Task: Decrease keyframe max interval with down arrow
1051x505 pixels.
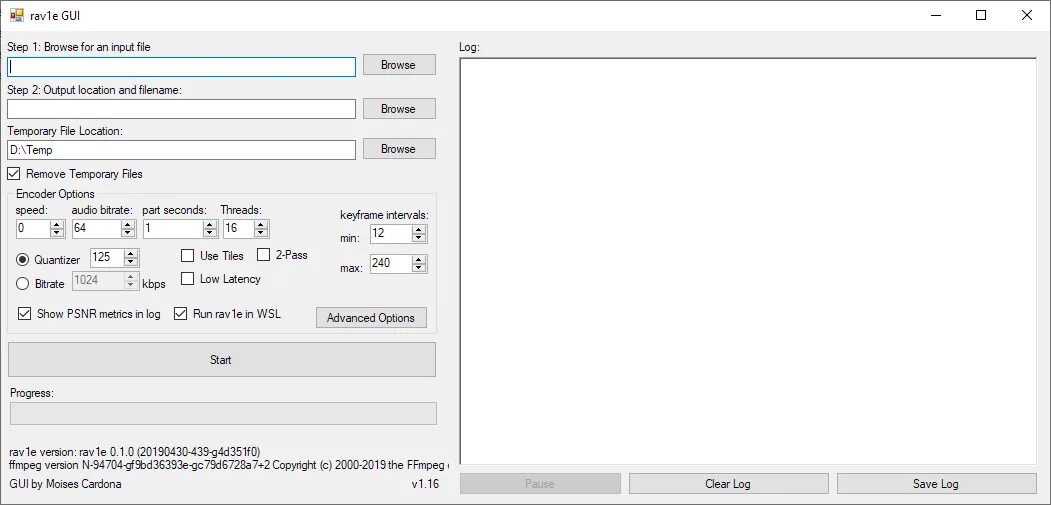Action: click(x=419, y=268)
